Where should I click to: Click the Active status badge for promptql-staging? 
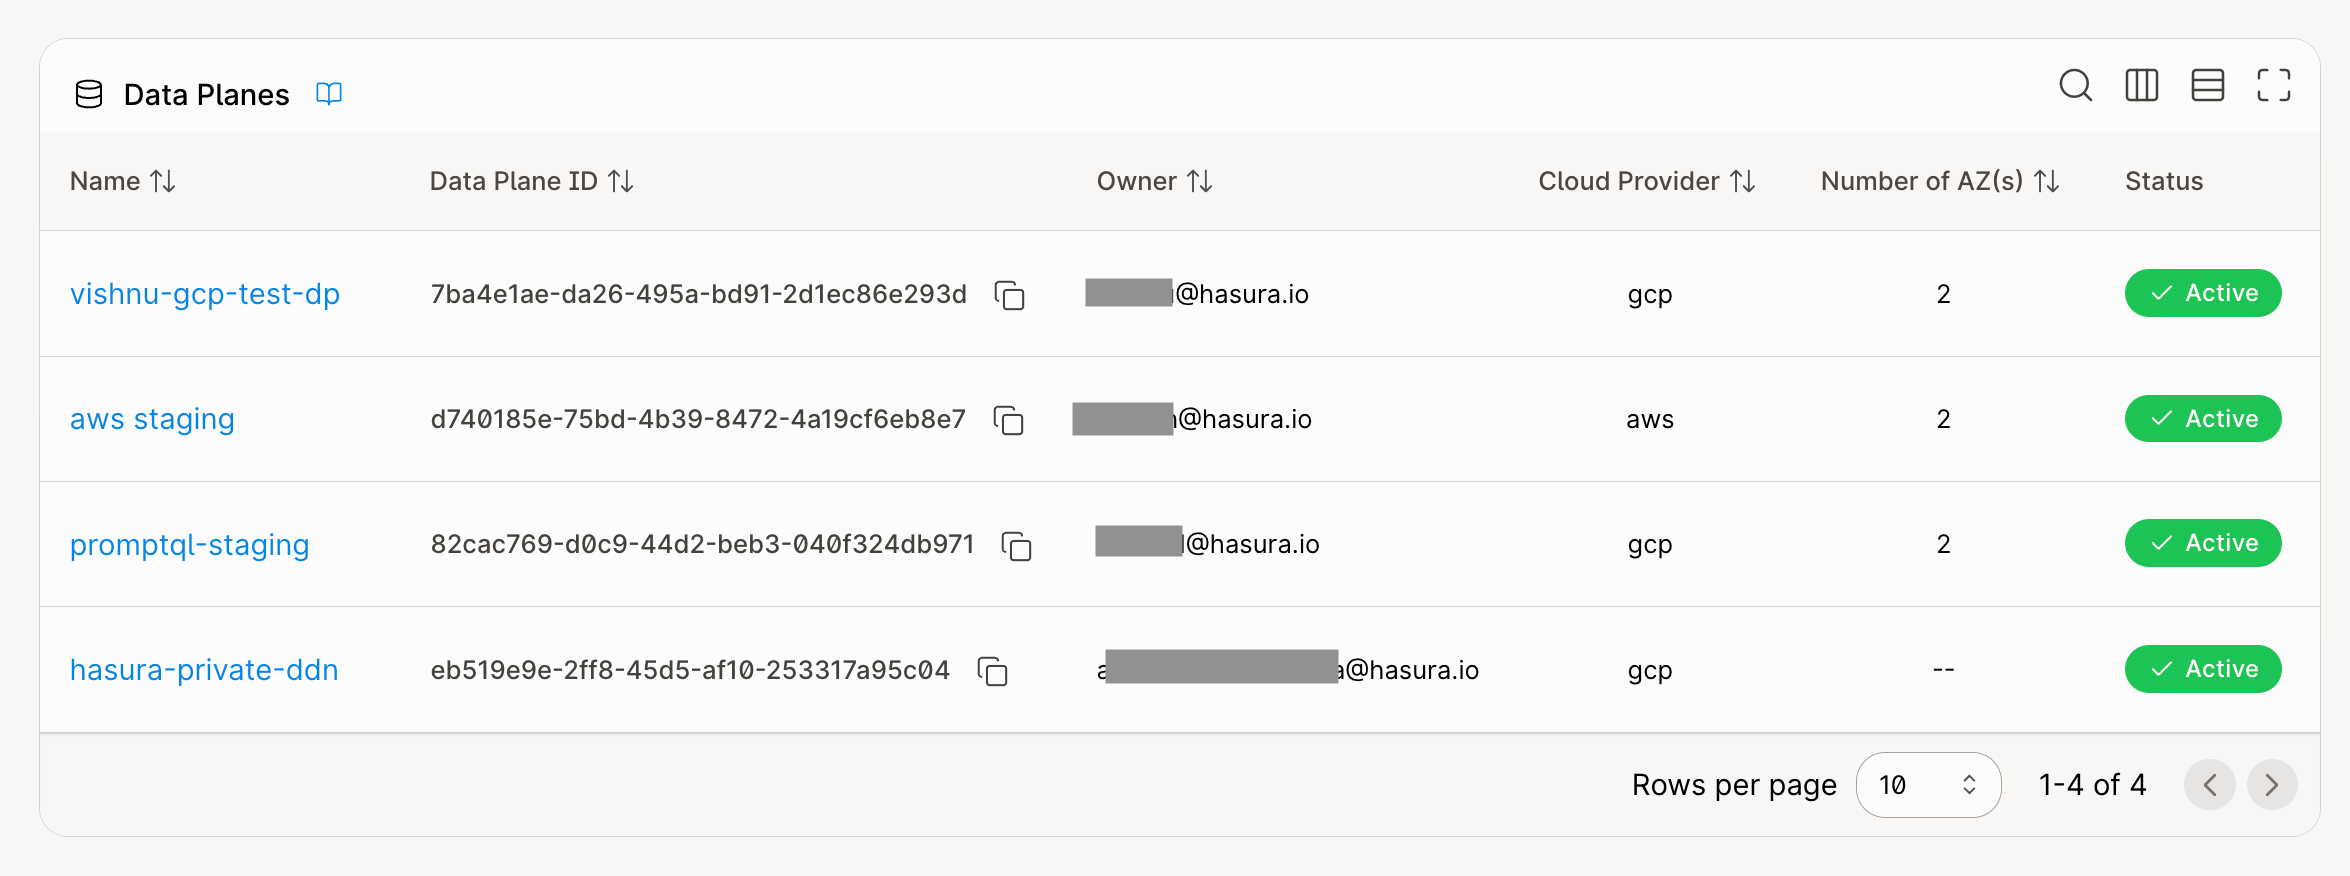pyautogui.click(x=2203, y=543)
